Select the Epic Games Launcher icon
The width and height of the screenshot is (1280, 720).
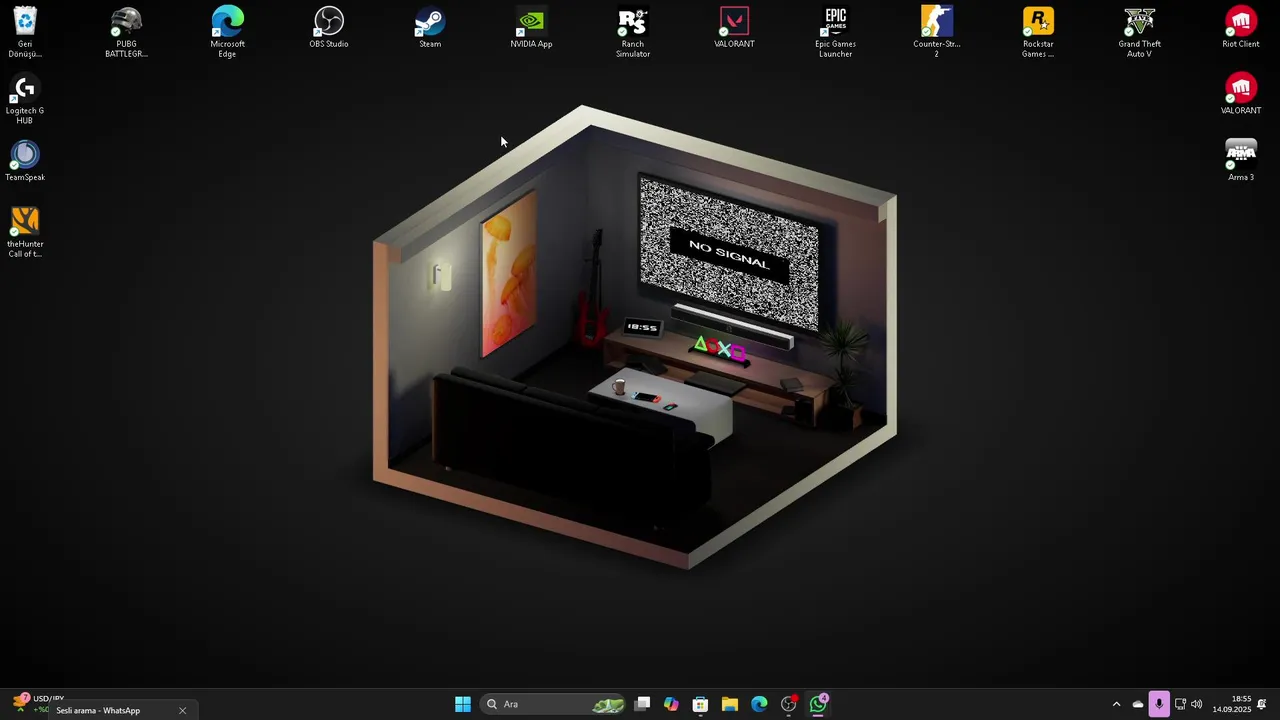(835, 32)
